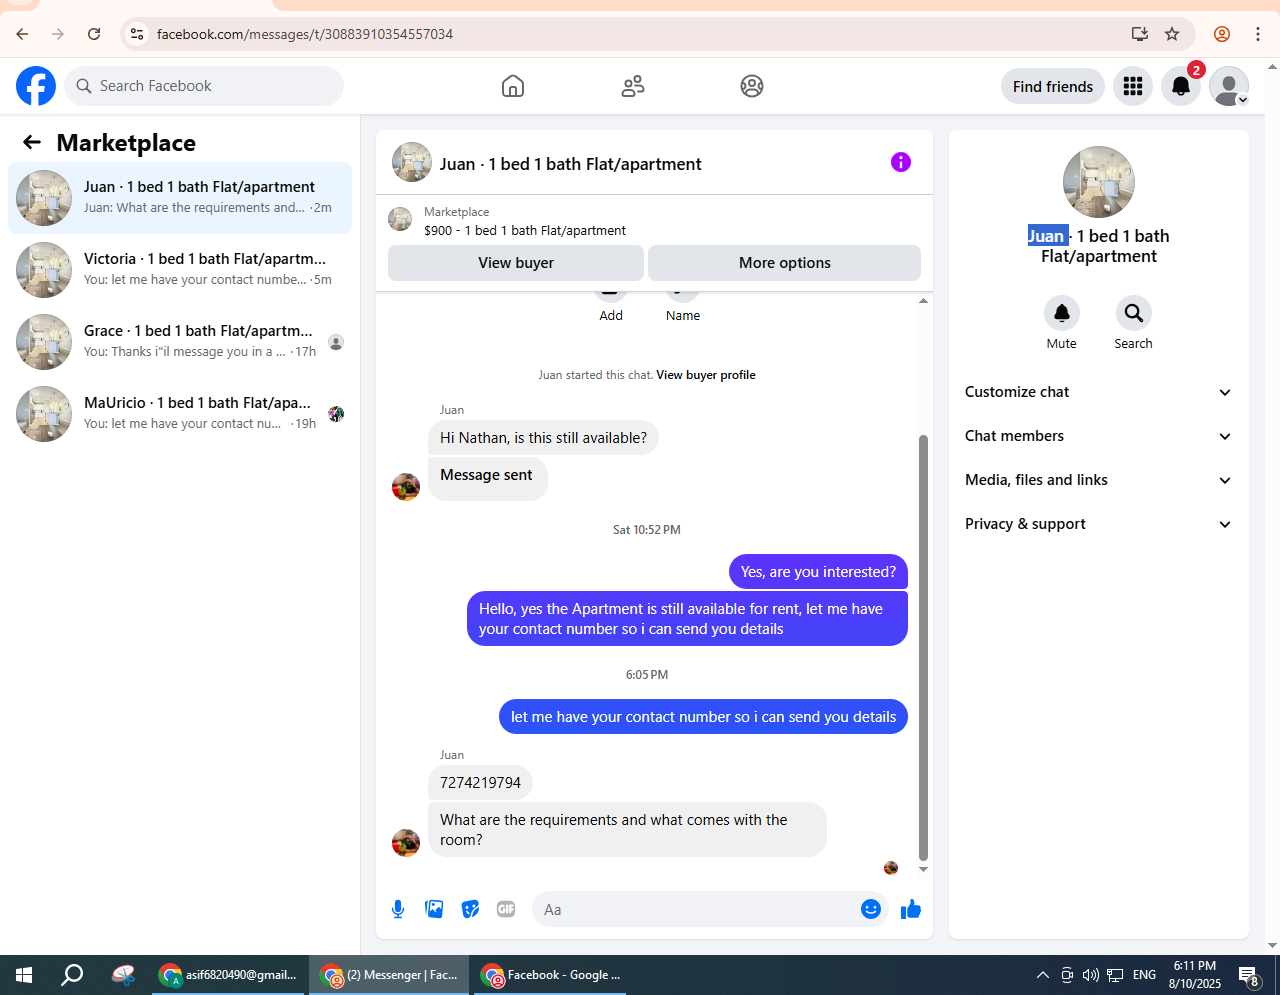Open Juan's conversation in the chat list
Viewport: 1280px width, 995px height.
click(x=180, y=198)
